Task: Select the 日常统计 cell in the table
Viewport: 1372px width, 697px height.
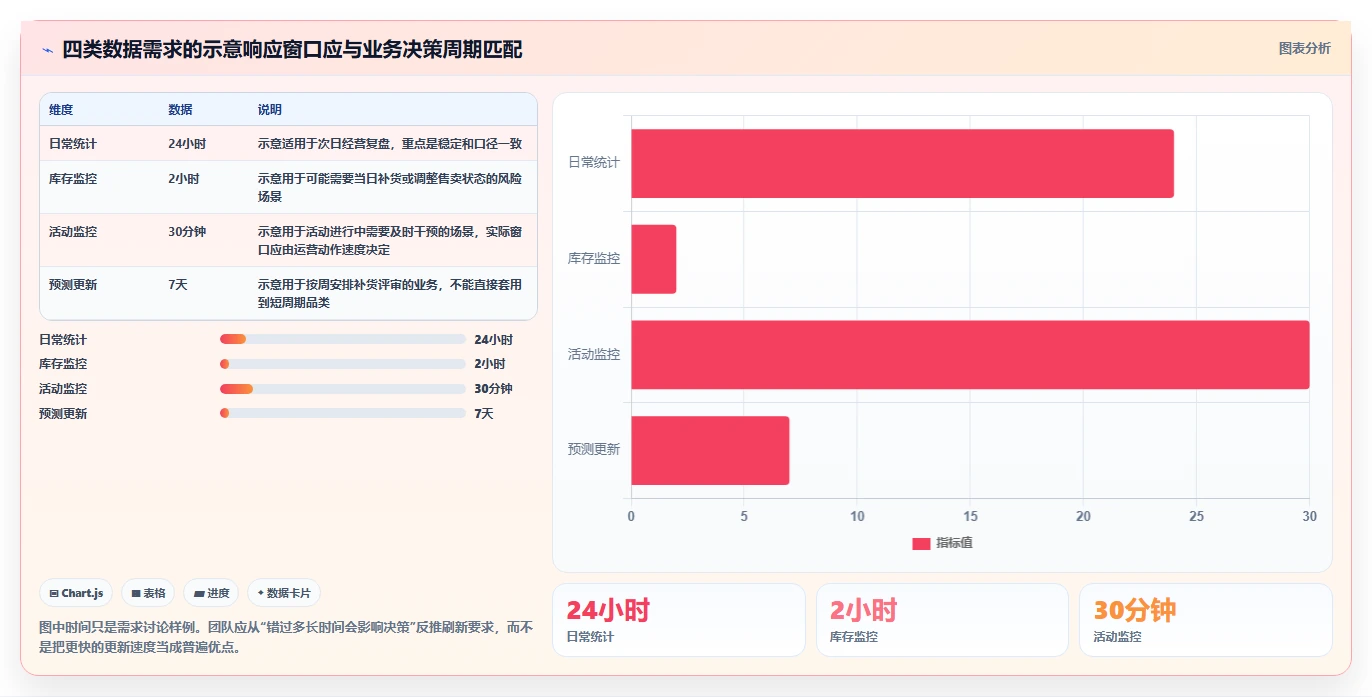Action: (73, 144)
